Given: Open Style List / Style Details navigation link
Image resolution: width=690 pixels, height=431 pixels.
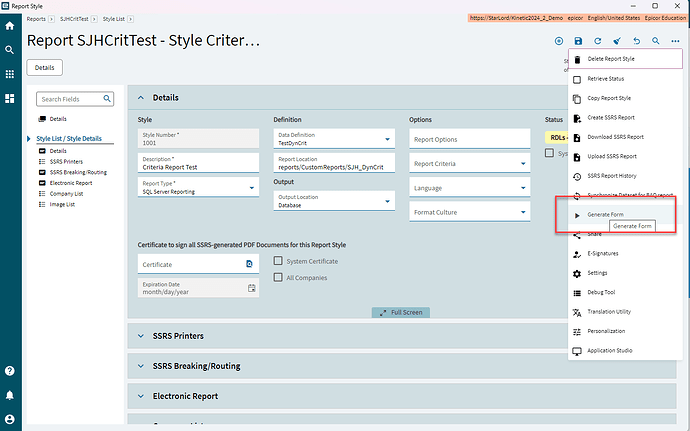Looking at the screenshot, I should click(69, 138).
